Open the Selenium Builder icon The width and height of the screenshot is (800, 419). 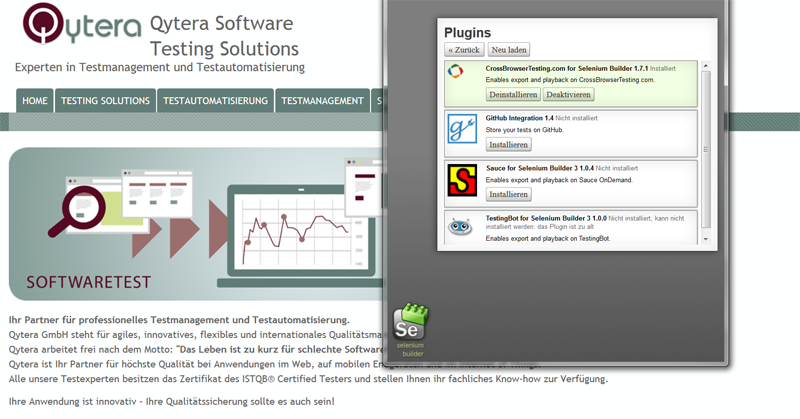[410, 325]
